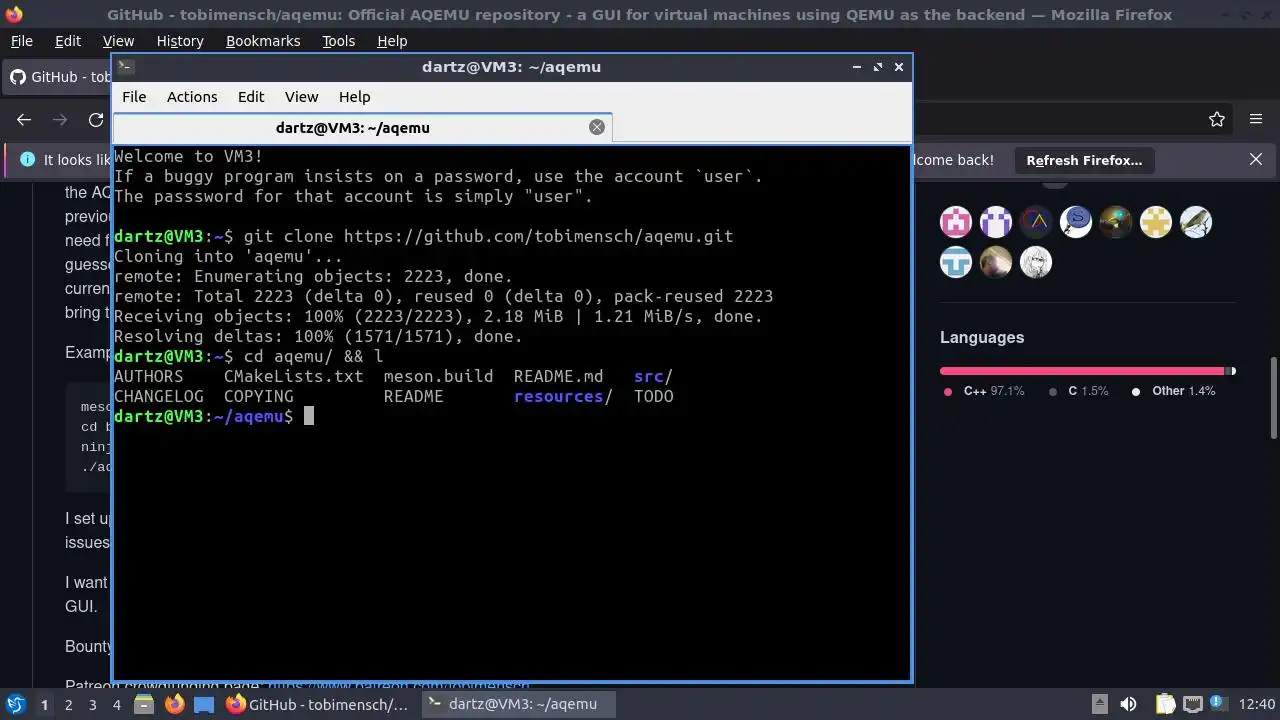This screenshot has width=1280, height=720.
Task: Open the blue S logo contributor avatar
Action: point(1076,222)
